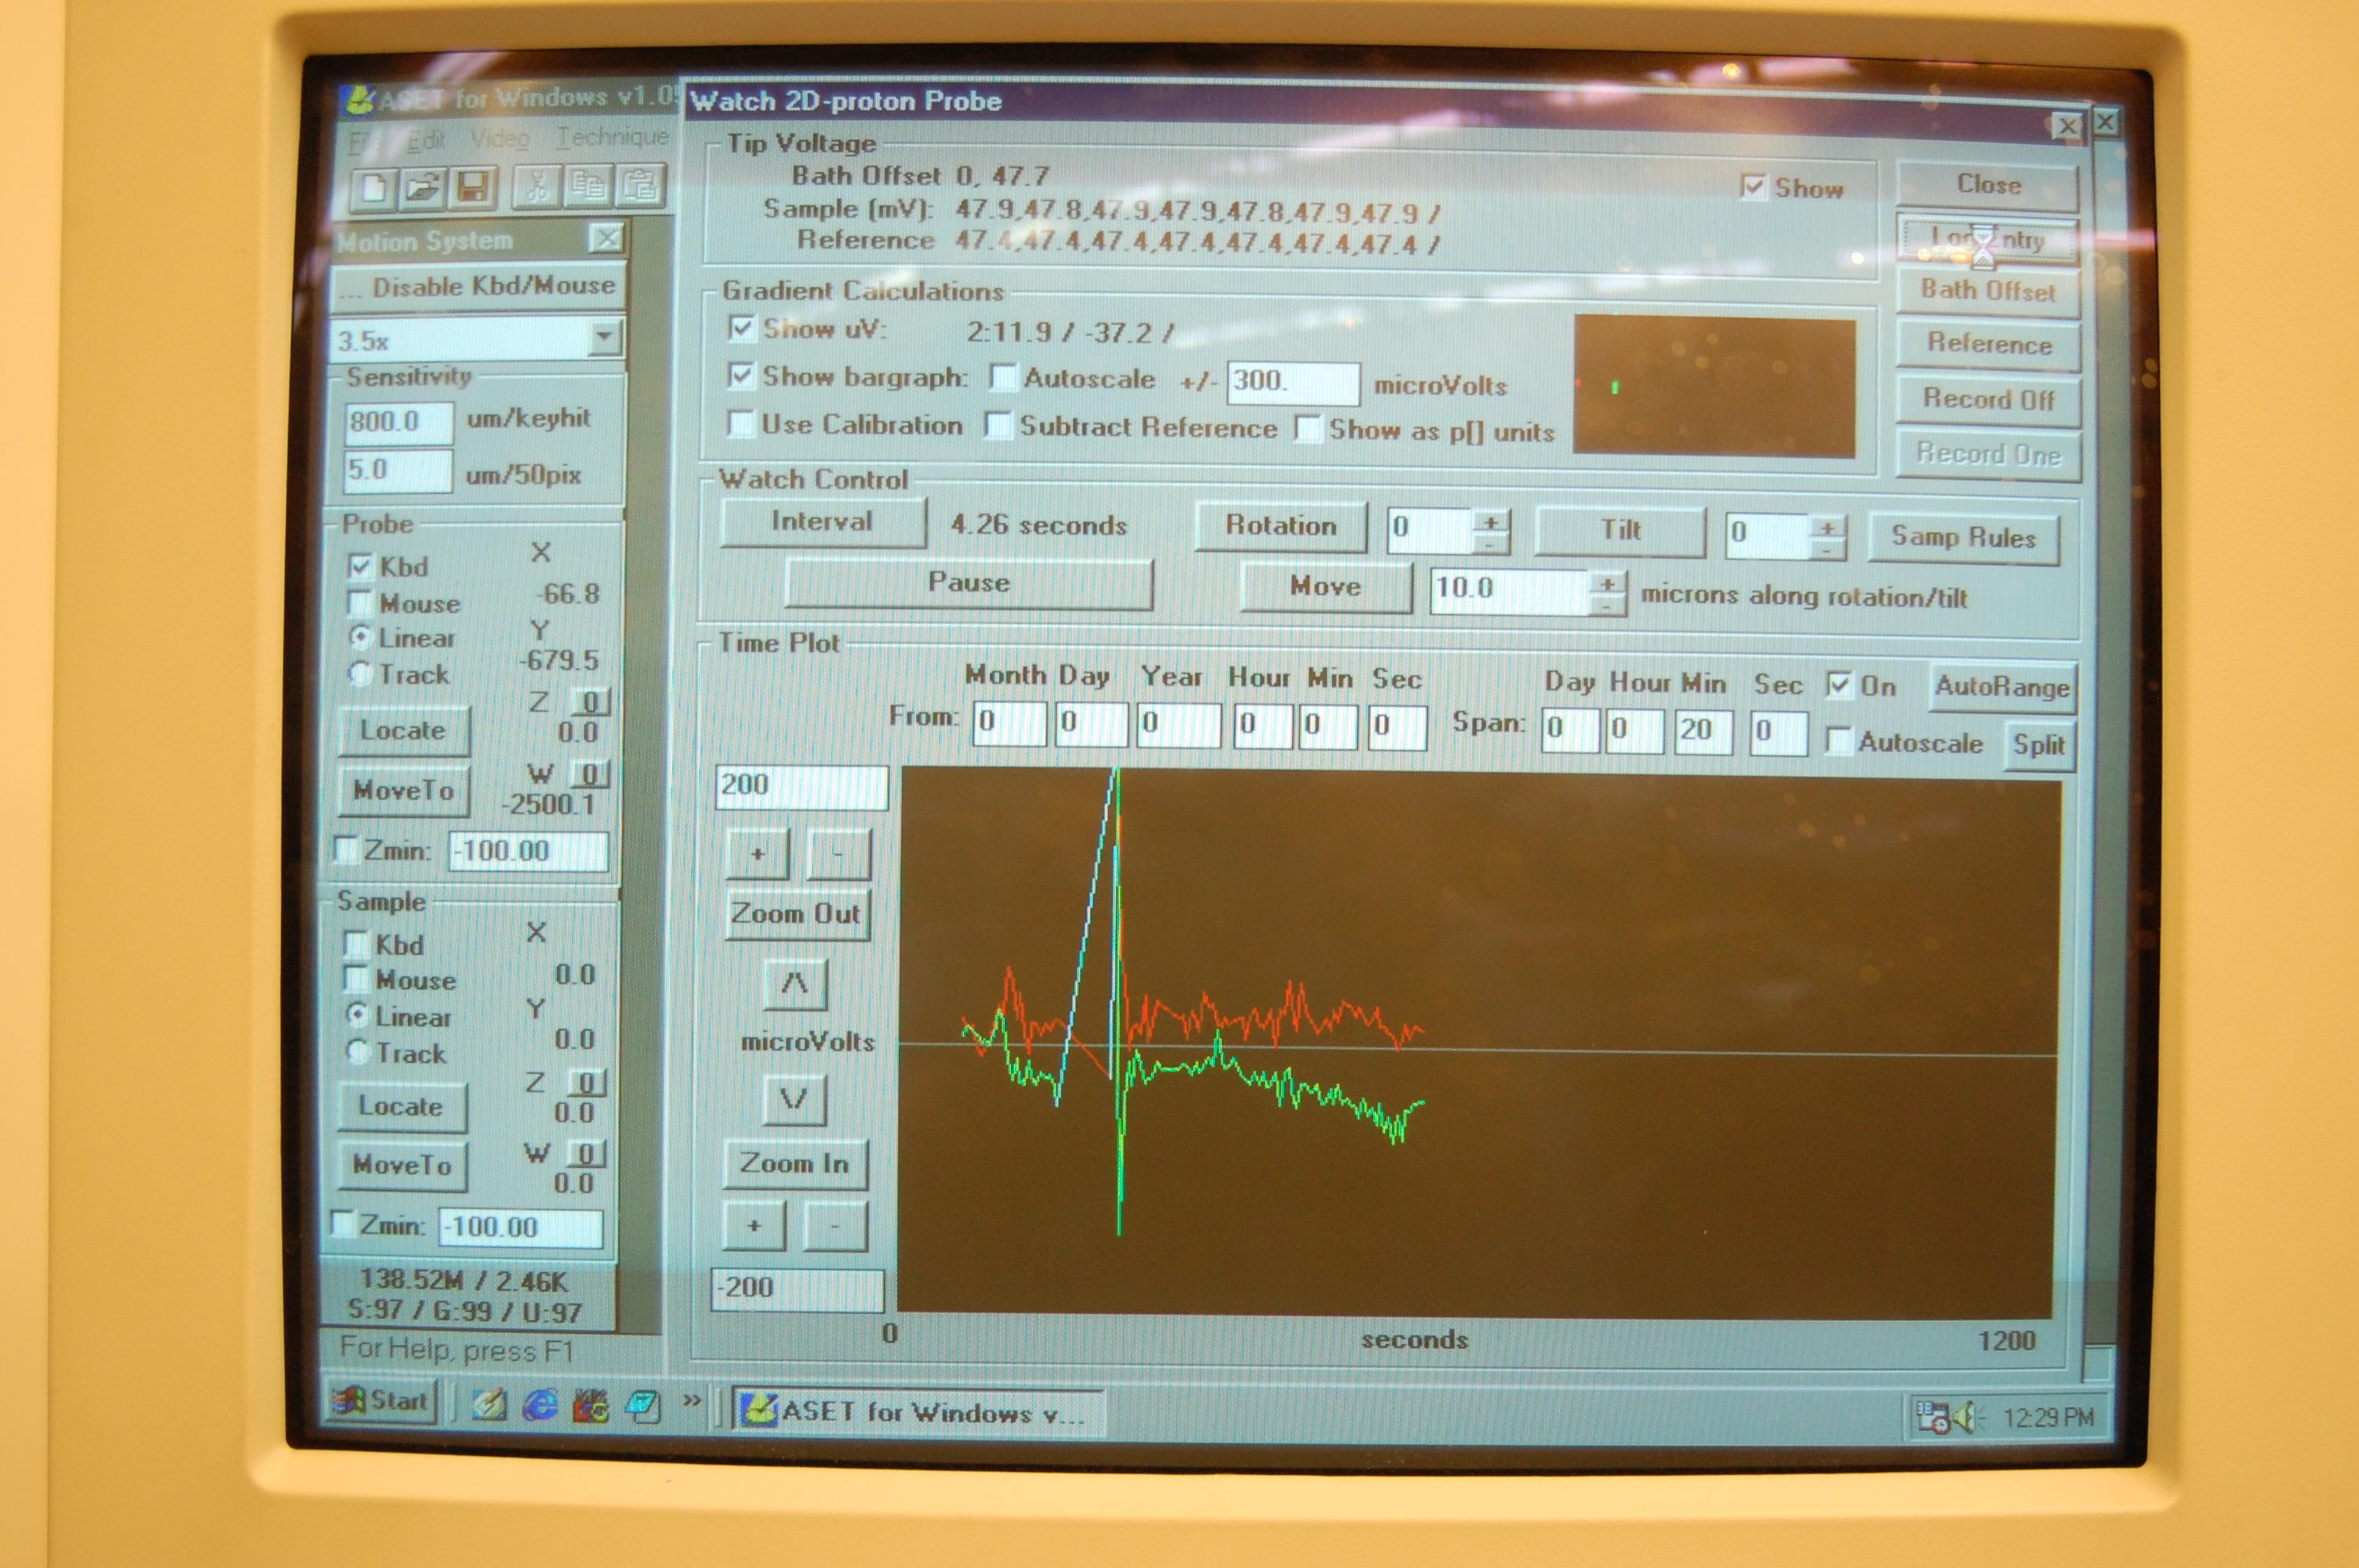
Task: Click the scroll-up caret button above microVolts
Action: tap(795, 984)
